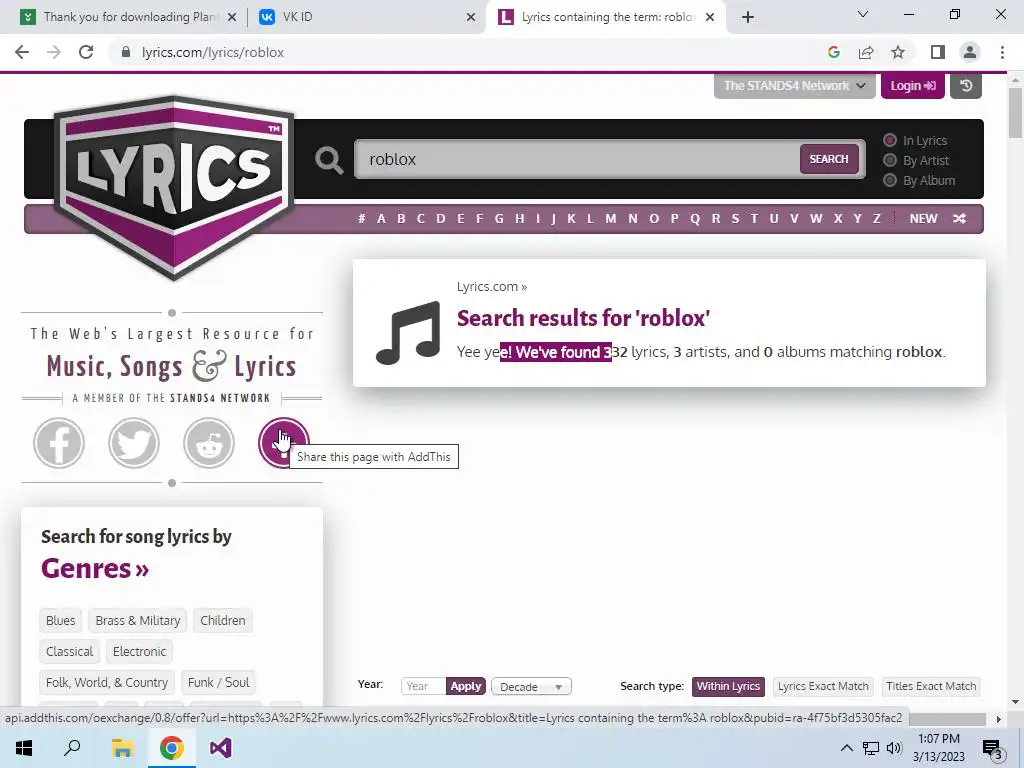Click the Lyrics shield logo

173,188
